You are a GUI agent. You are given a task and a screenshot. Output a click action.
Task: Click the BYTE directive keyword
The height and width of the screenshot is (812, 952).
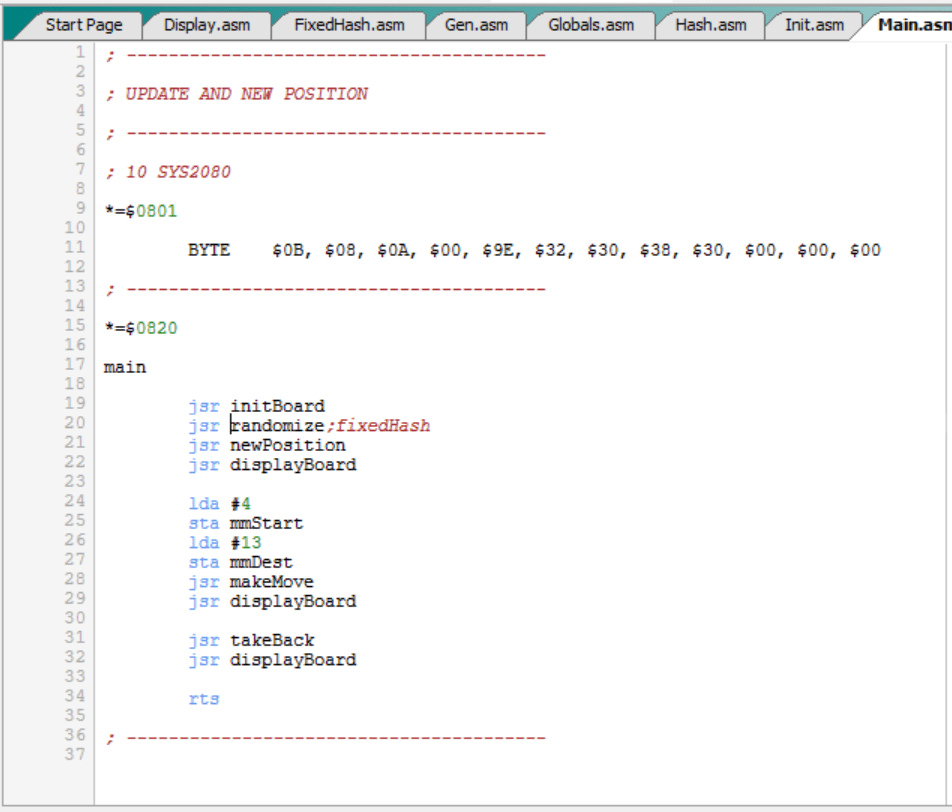pyautogui.click(x=208, y=251)
